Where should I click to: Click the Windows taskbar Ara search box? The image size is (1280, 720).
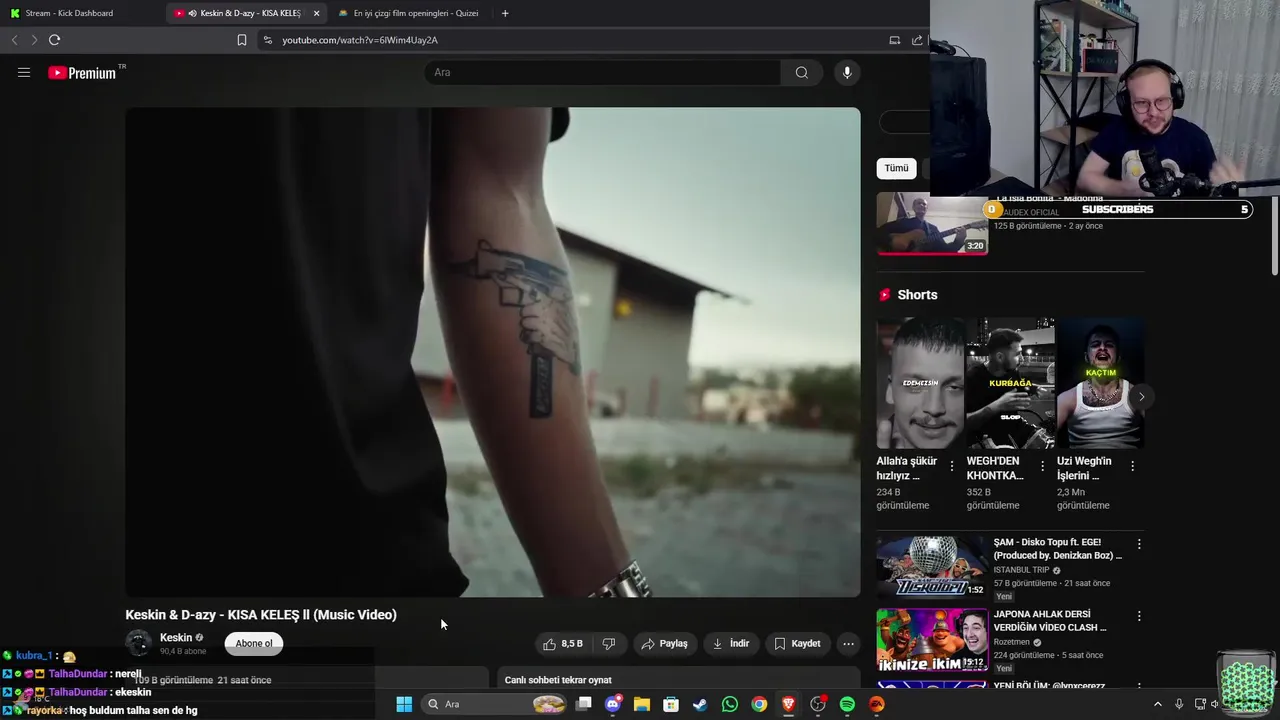(x=494, y=704)
